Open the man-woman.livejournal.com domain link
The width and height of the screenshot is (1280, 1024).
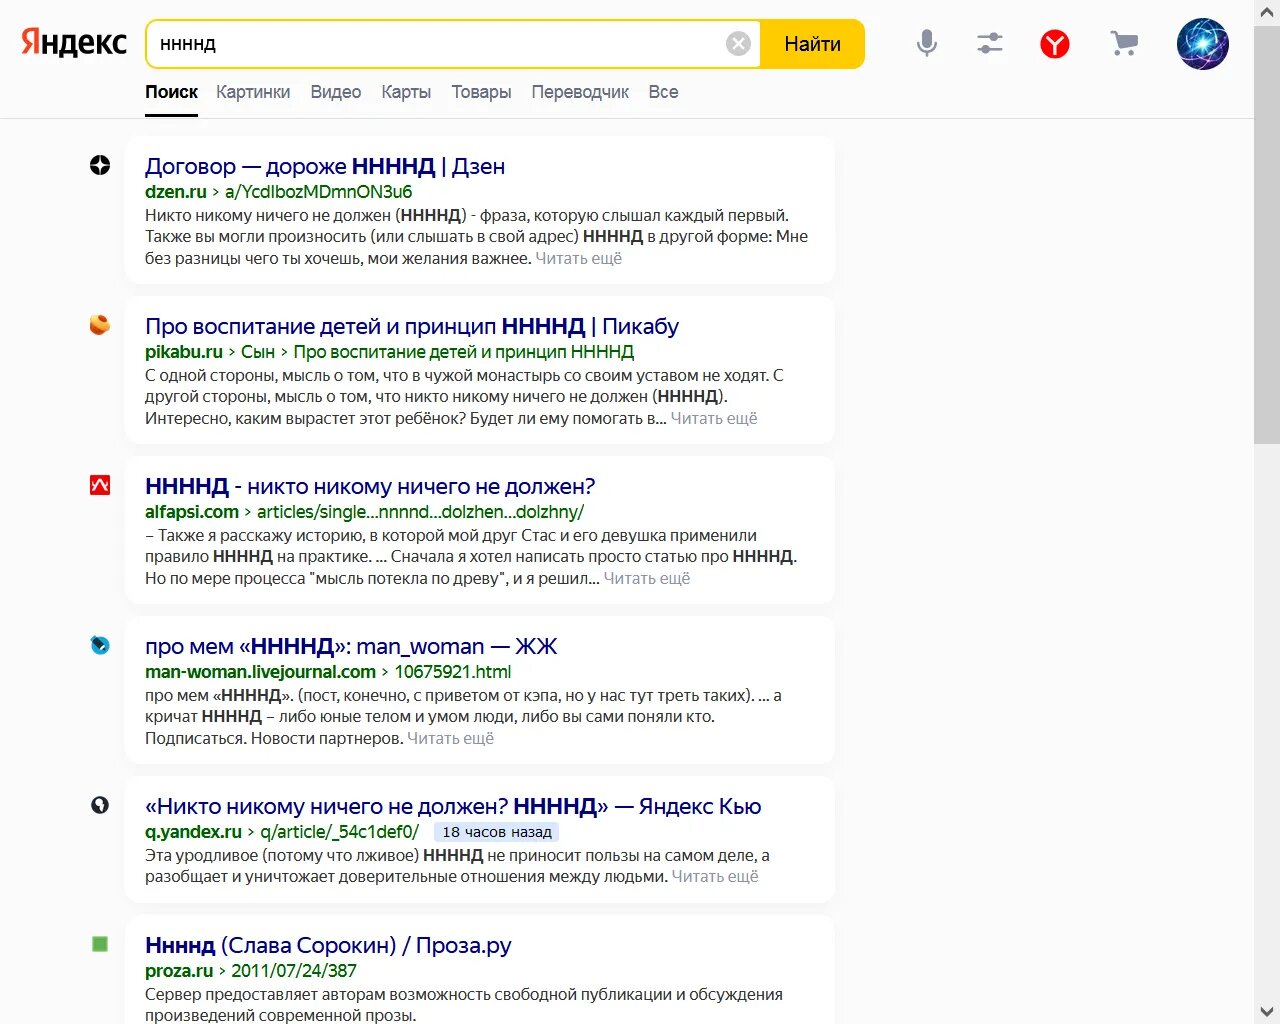pos(260,672)
